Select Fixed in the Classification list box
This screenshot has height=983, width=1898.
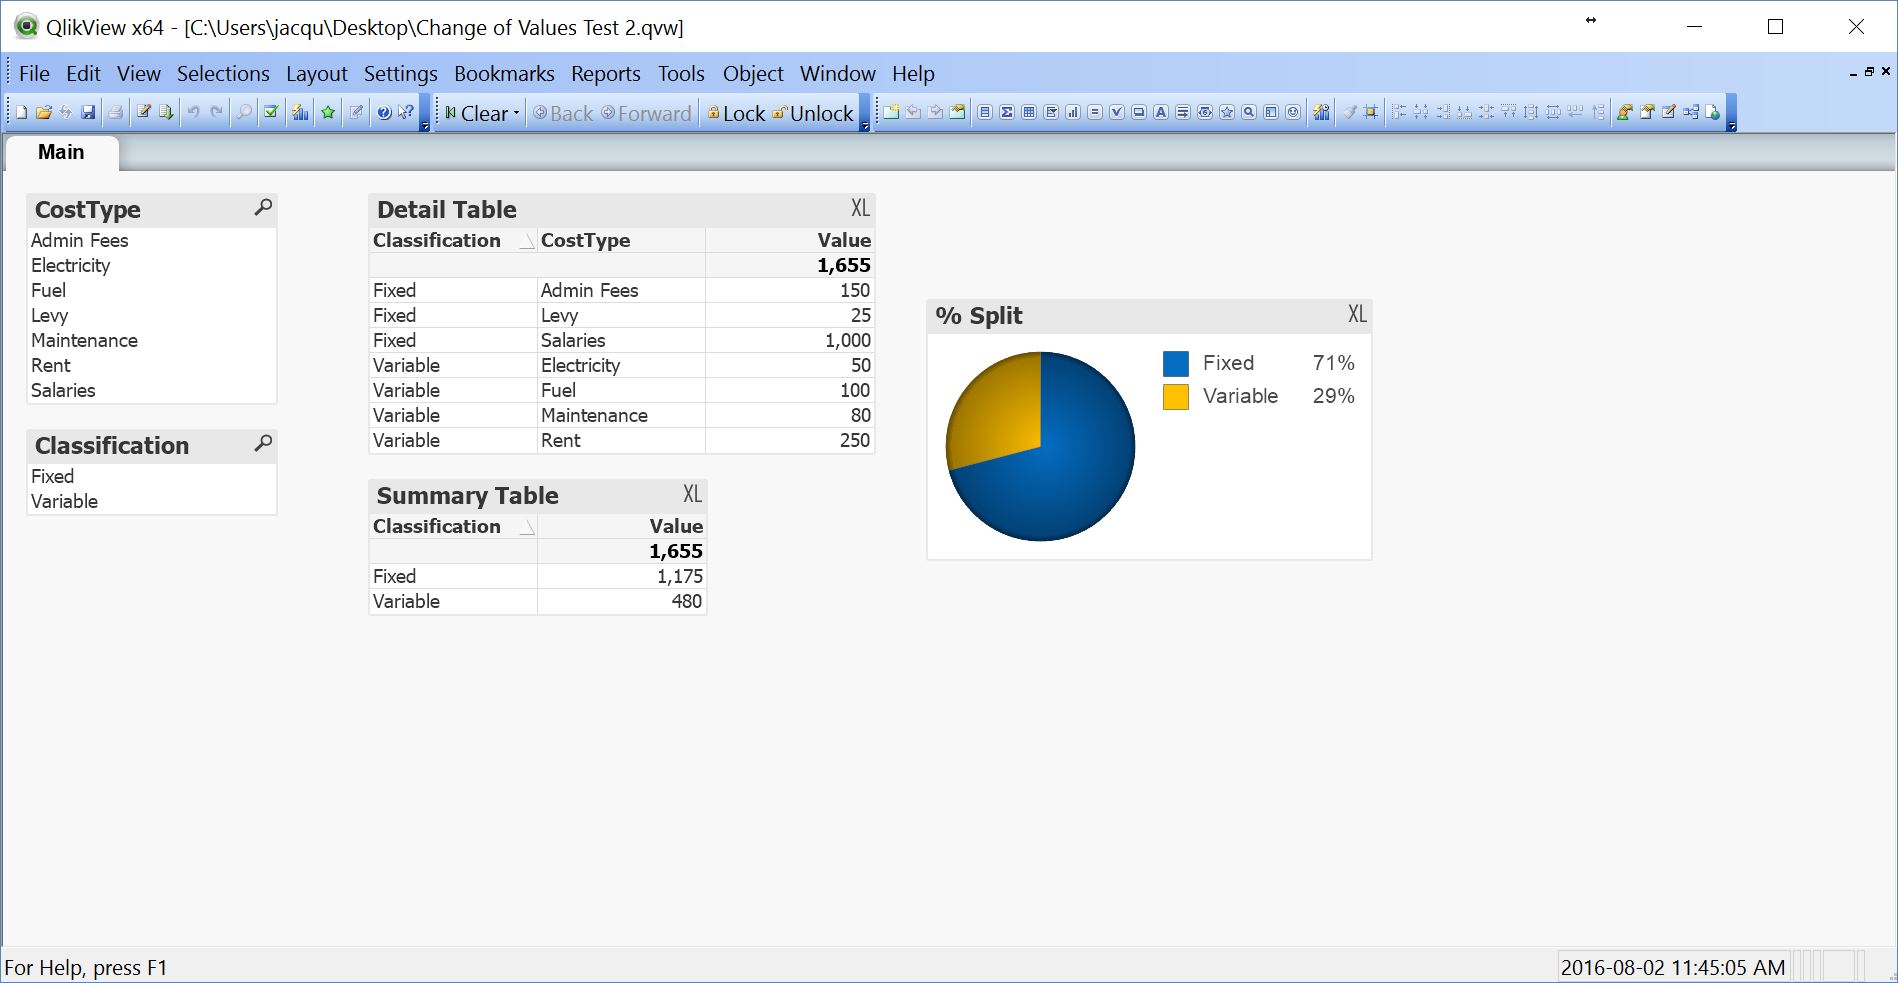(151, 476)
